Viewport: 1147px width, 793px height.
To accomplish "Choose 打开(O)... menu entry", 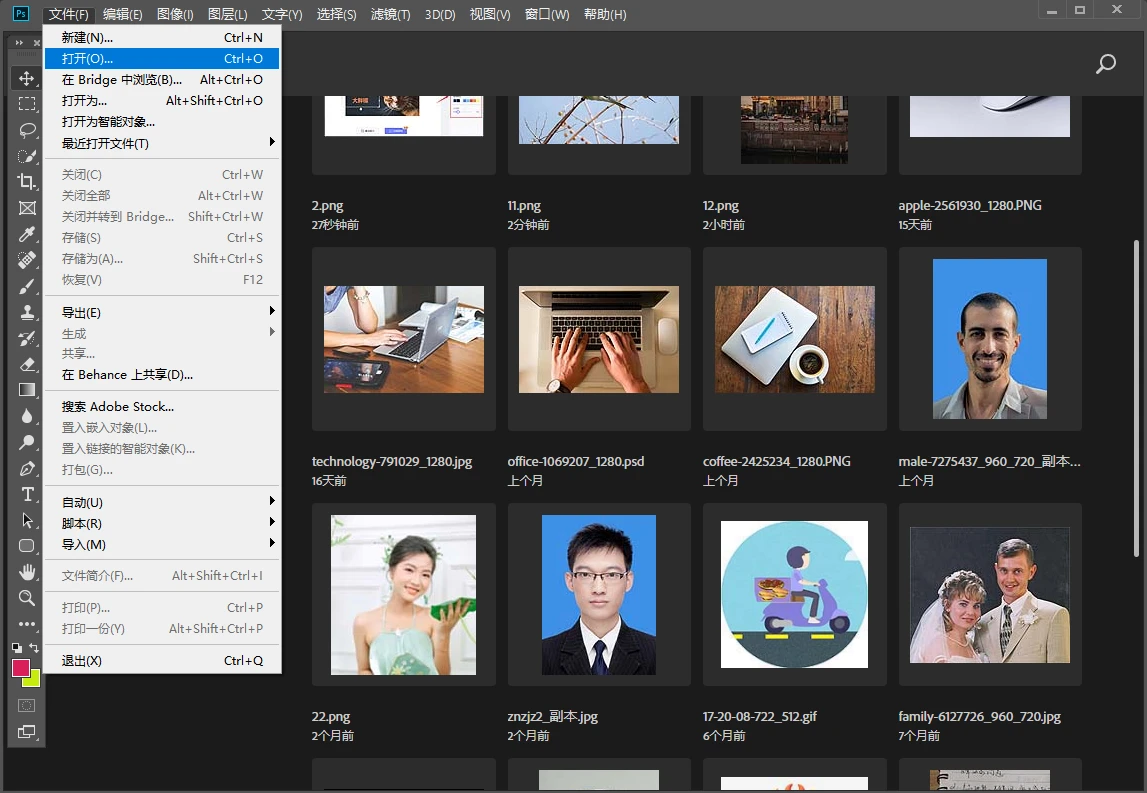I will [162, 59].
